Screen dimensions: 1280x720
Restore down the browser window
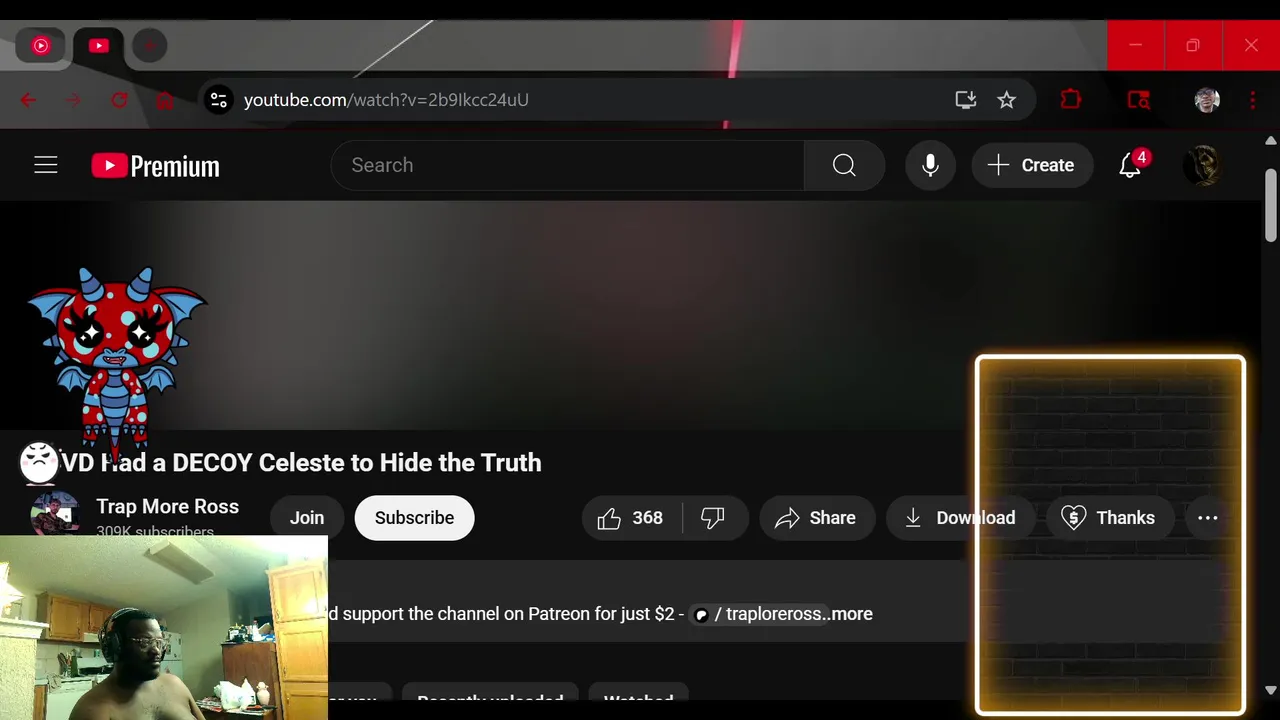(1193, 45)
